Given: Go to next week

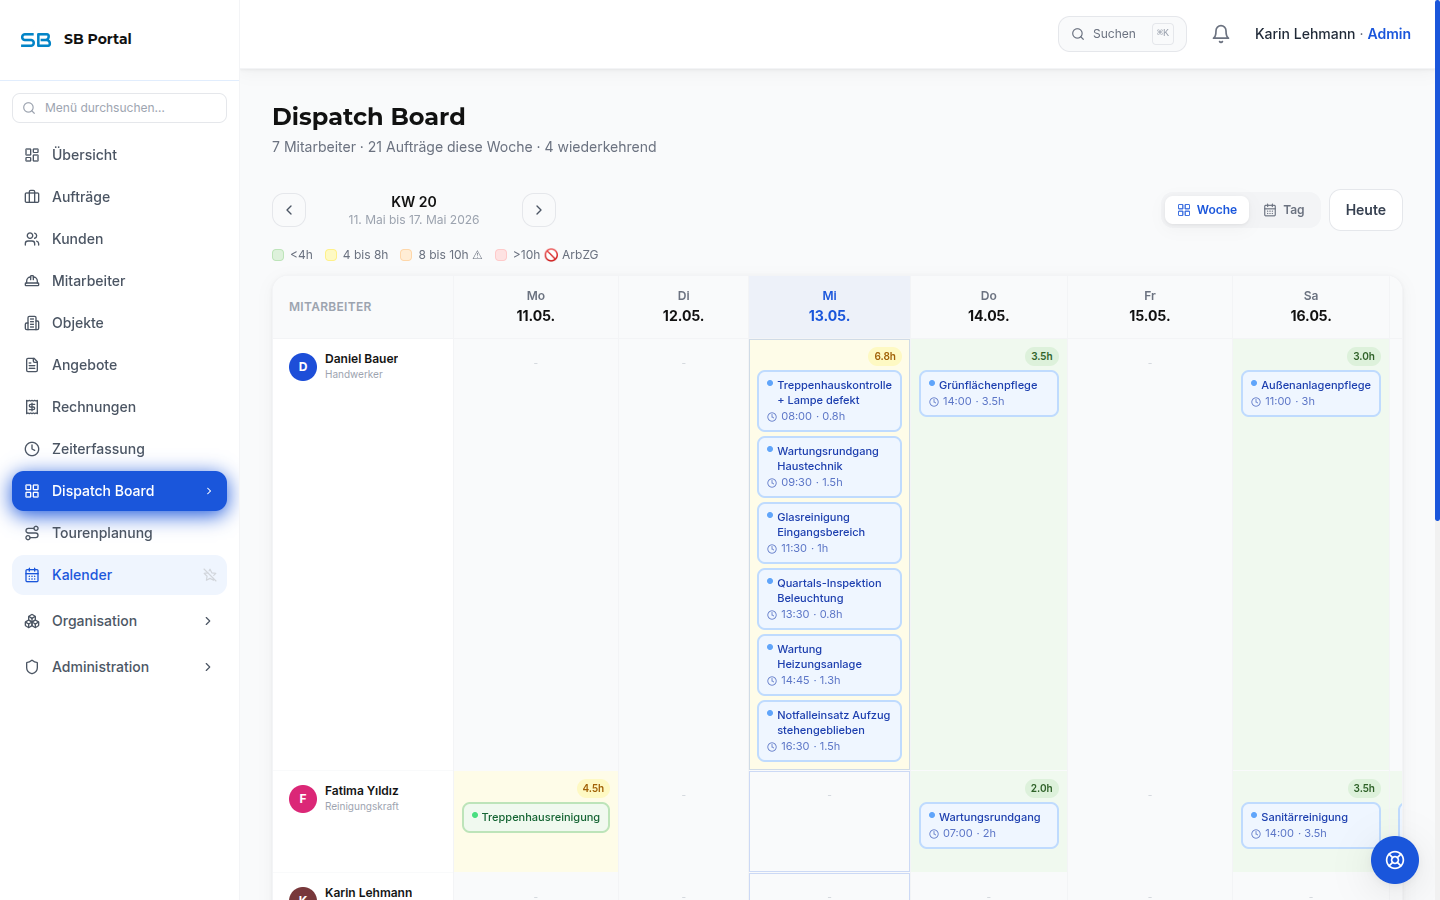Looking at the screenshot, I should [x=539, y=210].
